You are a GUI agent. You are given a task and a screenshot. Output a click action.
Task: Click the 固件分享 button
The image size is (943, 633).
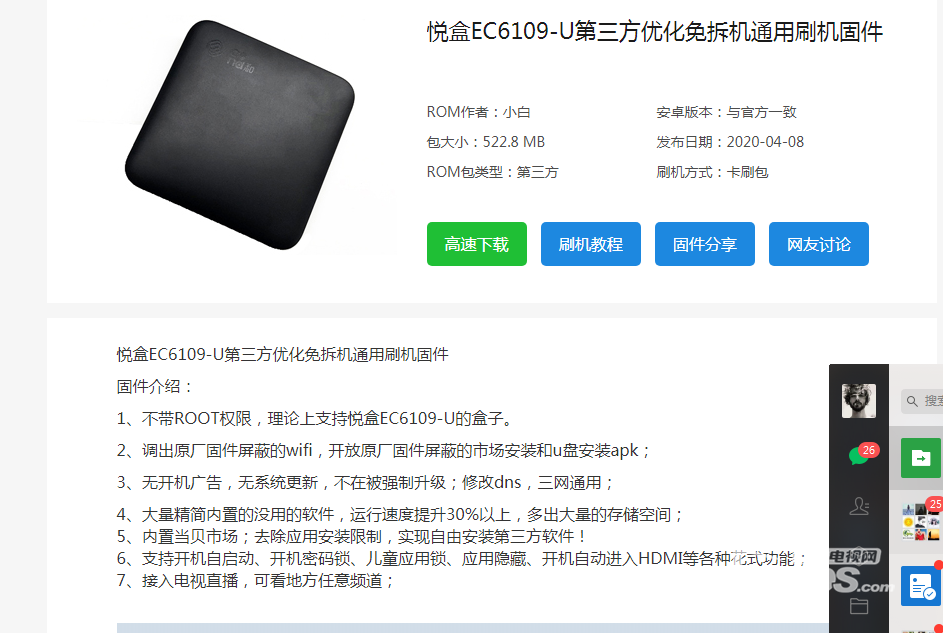pyautogui.click(x=705, y=244)
